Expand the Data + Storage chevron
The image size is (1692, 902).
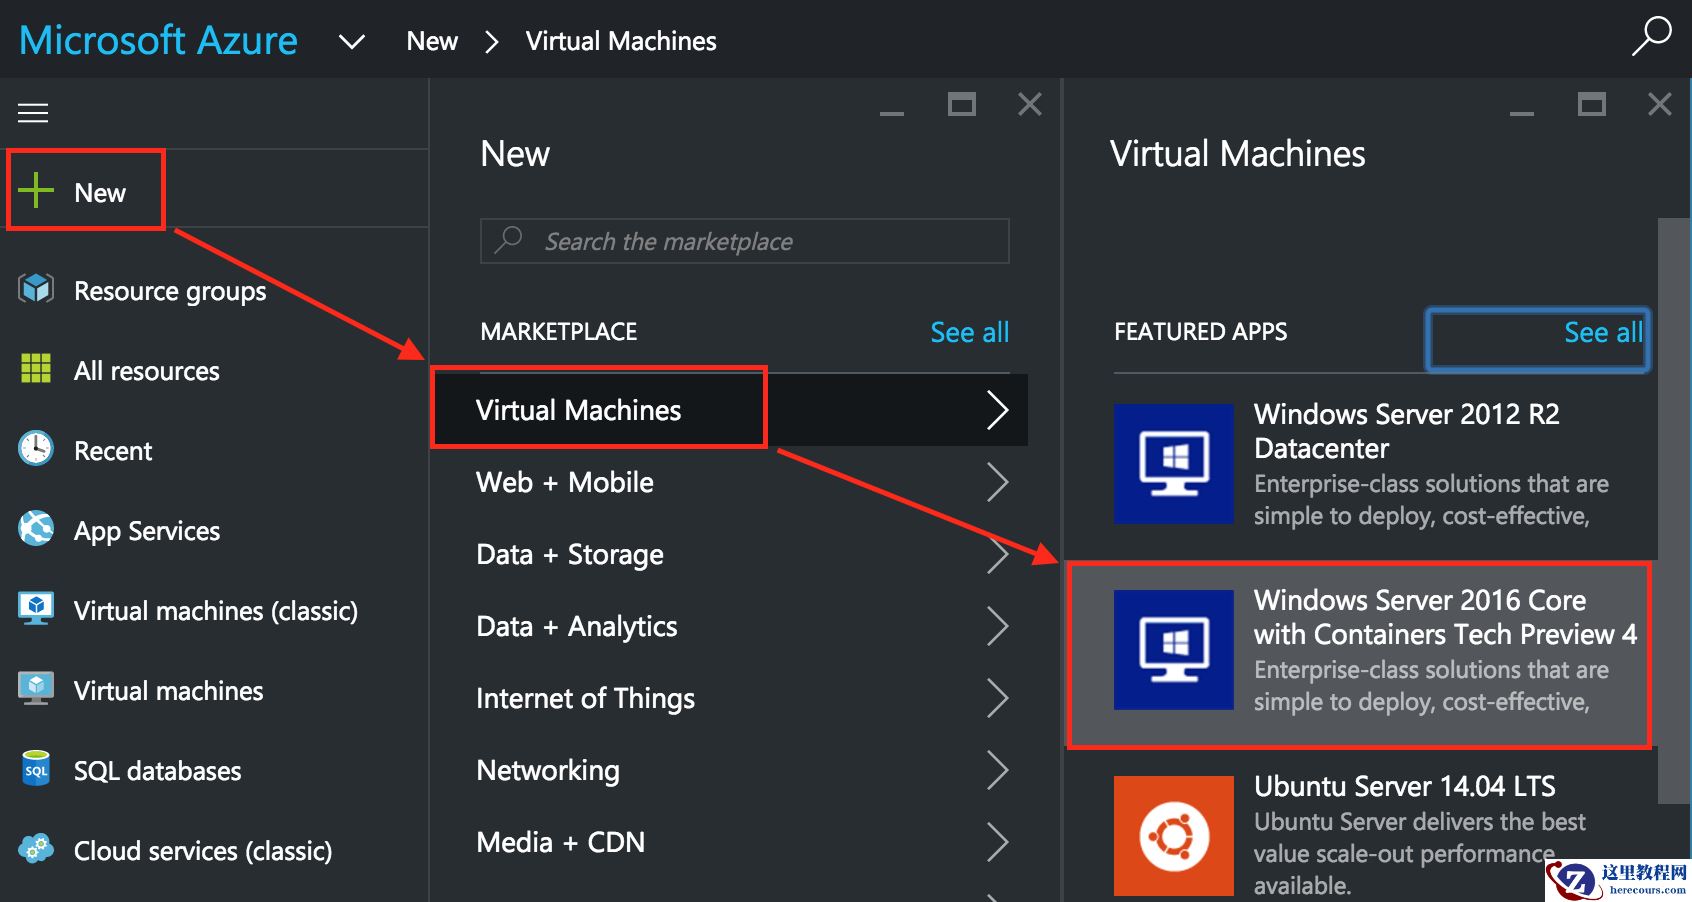(997, 554)
